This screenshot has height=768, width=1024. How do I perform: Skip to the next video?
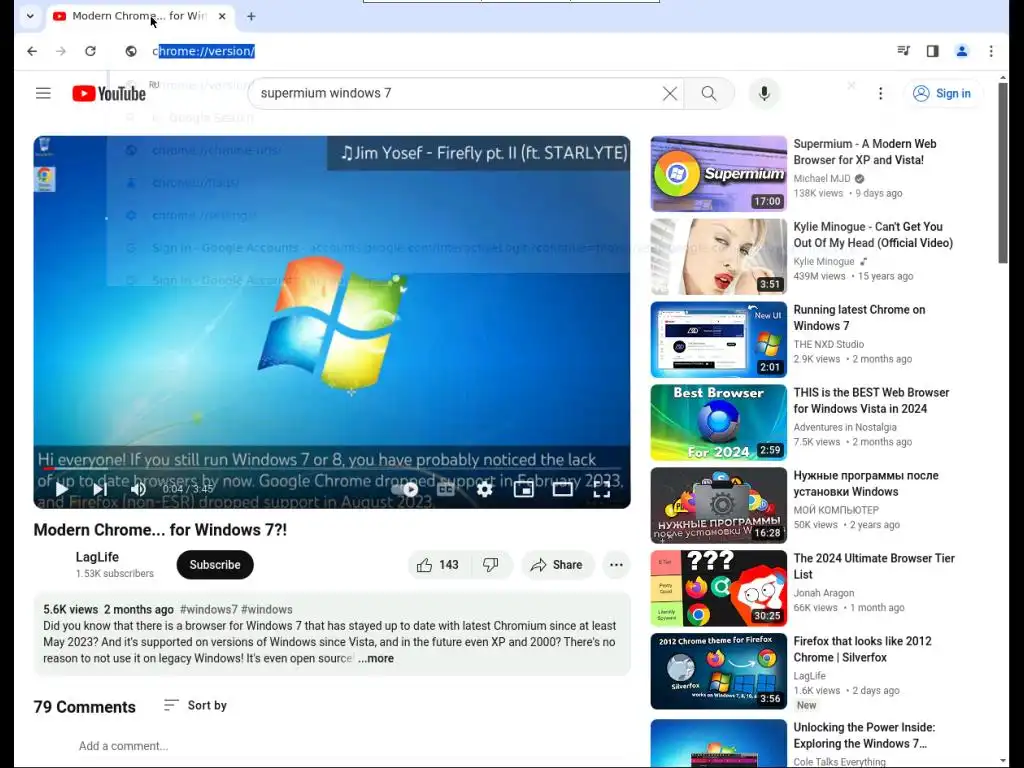(100, 489)
